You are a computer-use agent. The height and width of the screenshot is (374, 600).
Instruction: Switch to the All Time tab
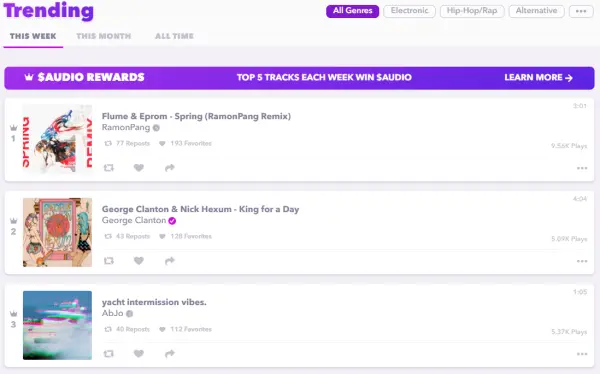(x=174, y=36)
